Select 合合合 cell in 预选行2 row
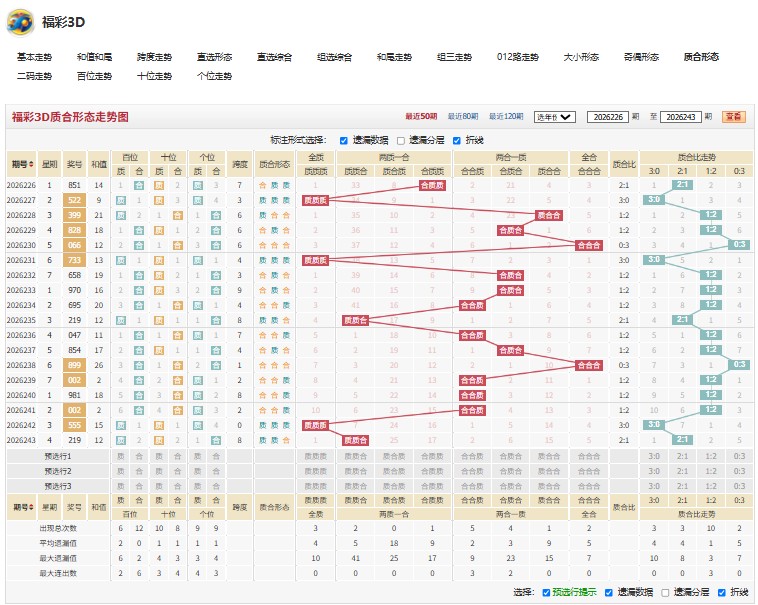The width and height of the screenshot is (758, 605). point(589,471)
